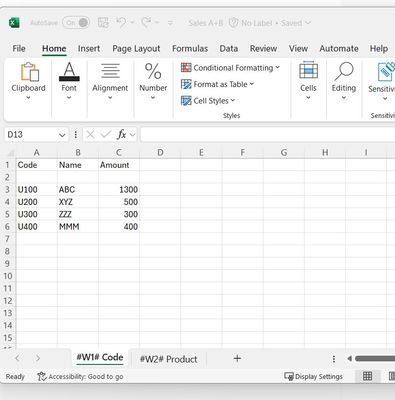The image size is (395, 400).
Task: Click the Cells group icon
Action: pyautogui.click(x=308, y=70)
